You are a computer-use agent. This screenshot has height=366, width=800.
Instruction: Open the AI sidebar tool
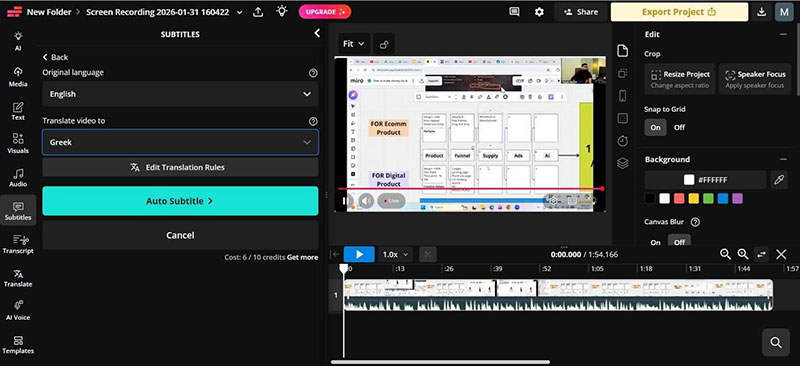click(18, 41)
